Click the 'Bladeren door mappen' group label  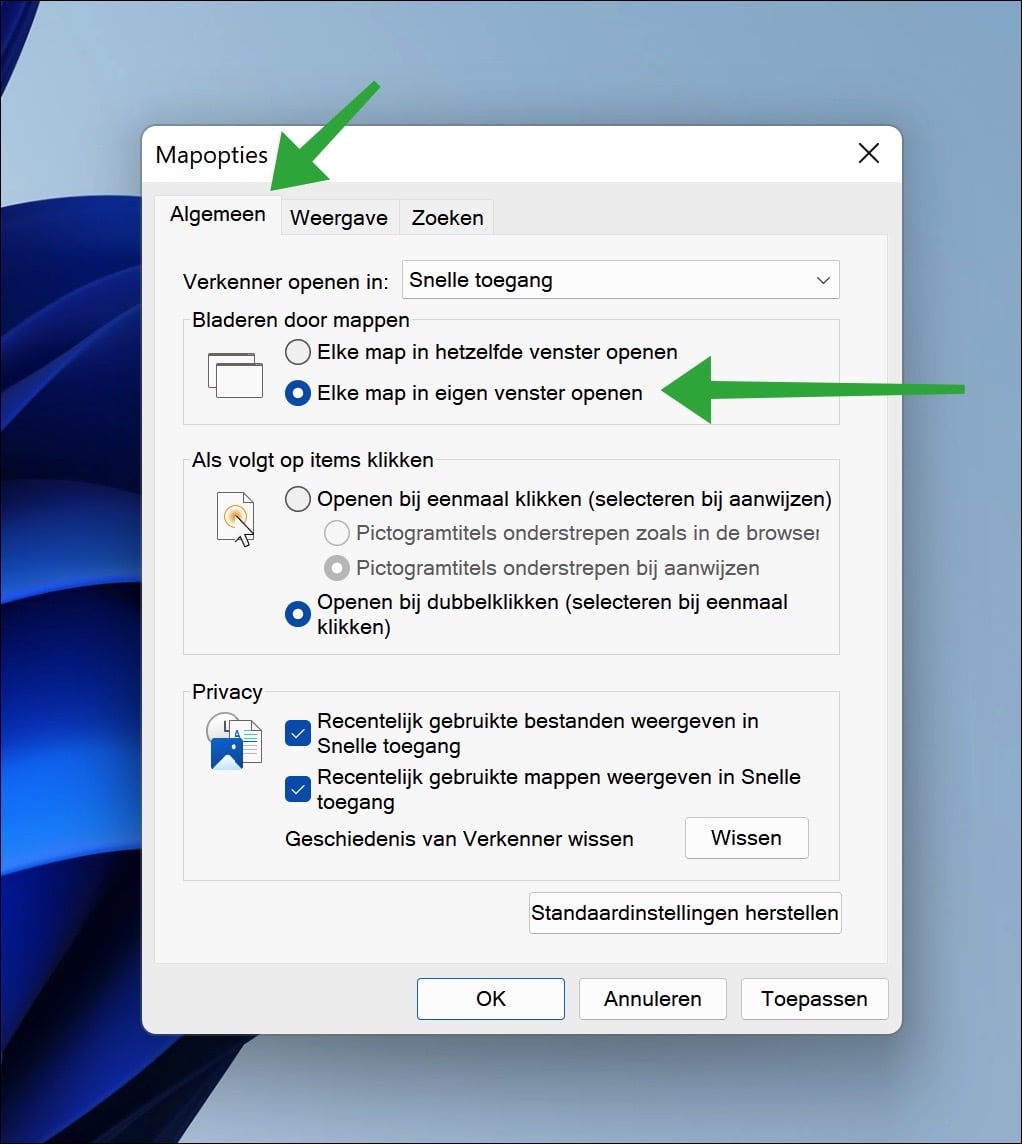(301, 320)
